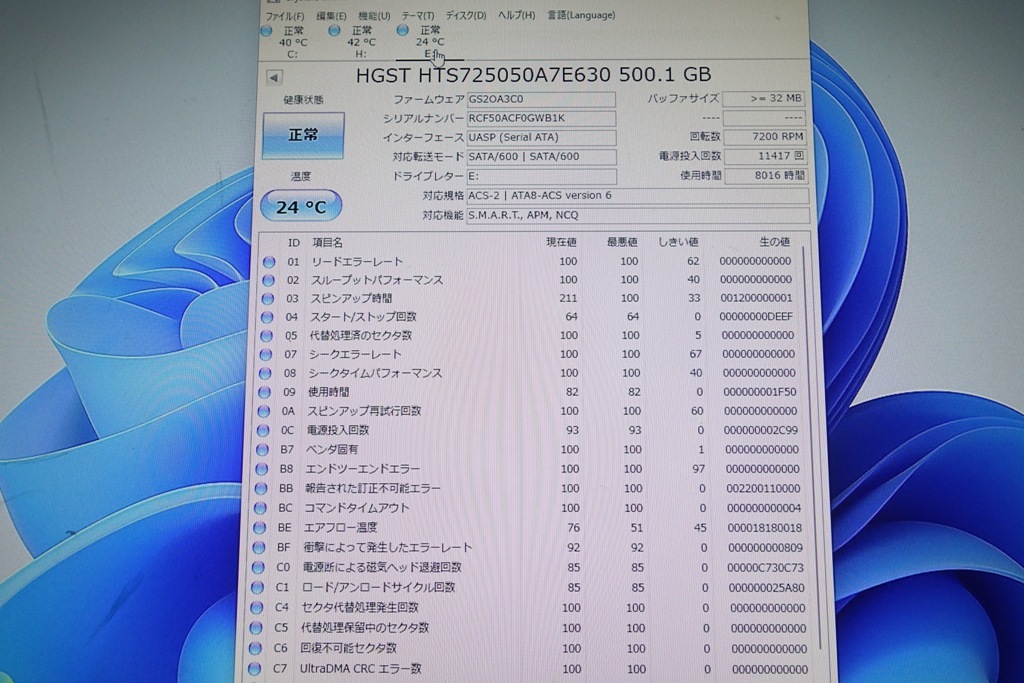Click status dot for 05 代替処理済のセクタ数

point(266,336)
